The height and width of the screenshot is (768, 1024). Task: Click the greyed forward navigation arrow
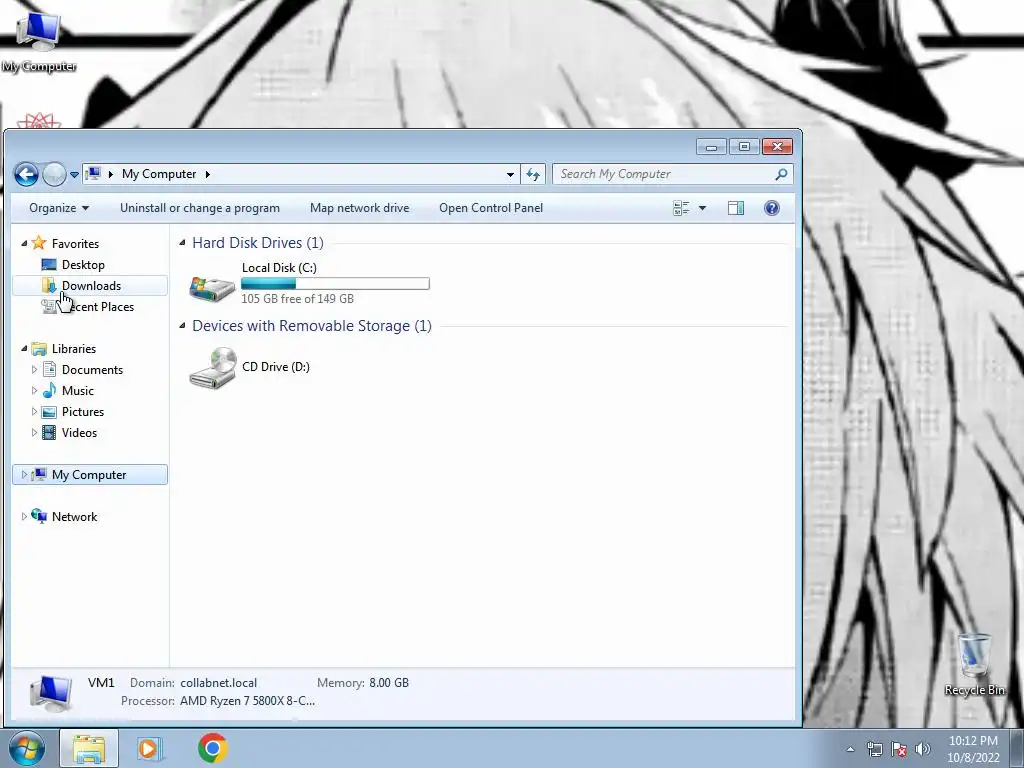[54, 174]
